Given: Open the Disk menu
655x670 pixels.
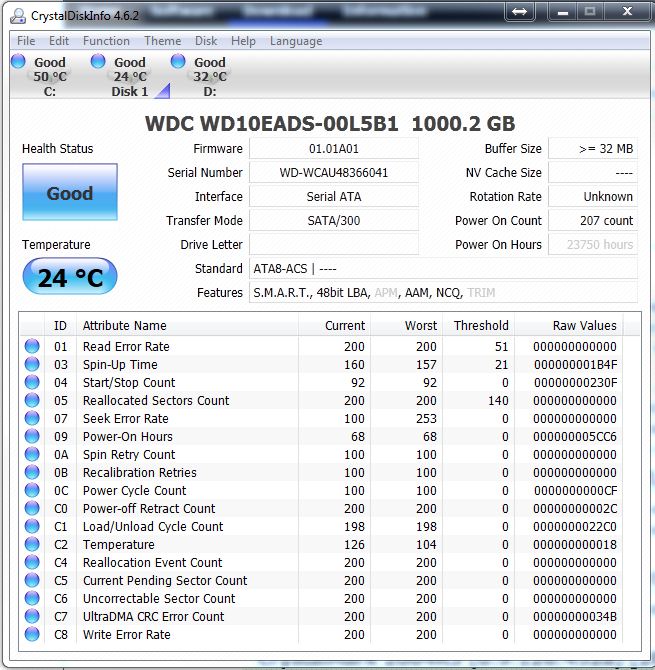Looking at the screenshot, I should tap(206, 41).
